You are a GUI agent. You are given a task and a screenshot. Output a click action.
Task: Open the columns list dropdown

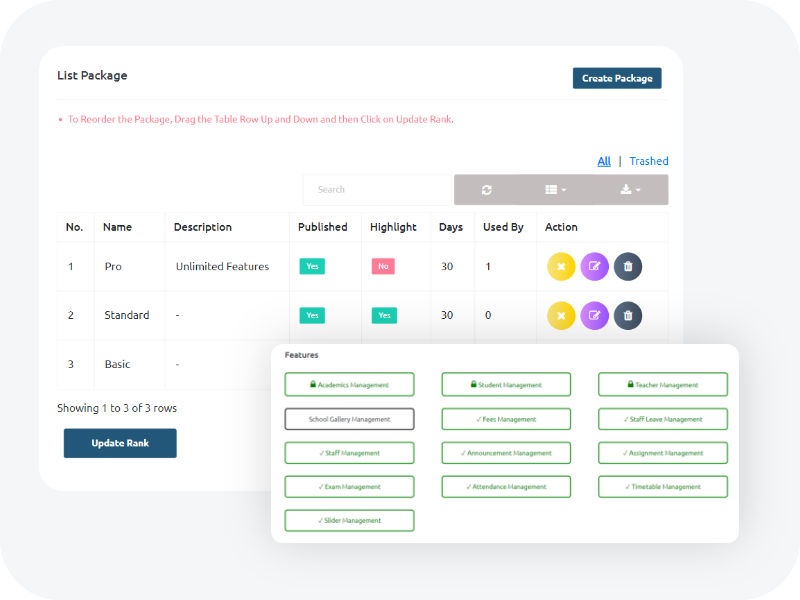pos(556,190)
